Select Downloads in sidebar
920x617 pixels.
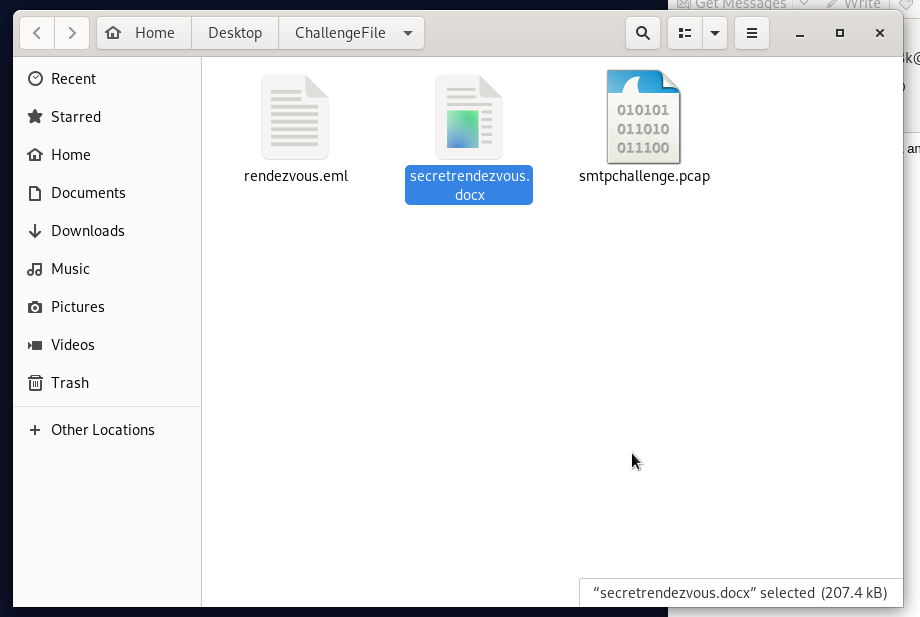88,231
